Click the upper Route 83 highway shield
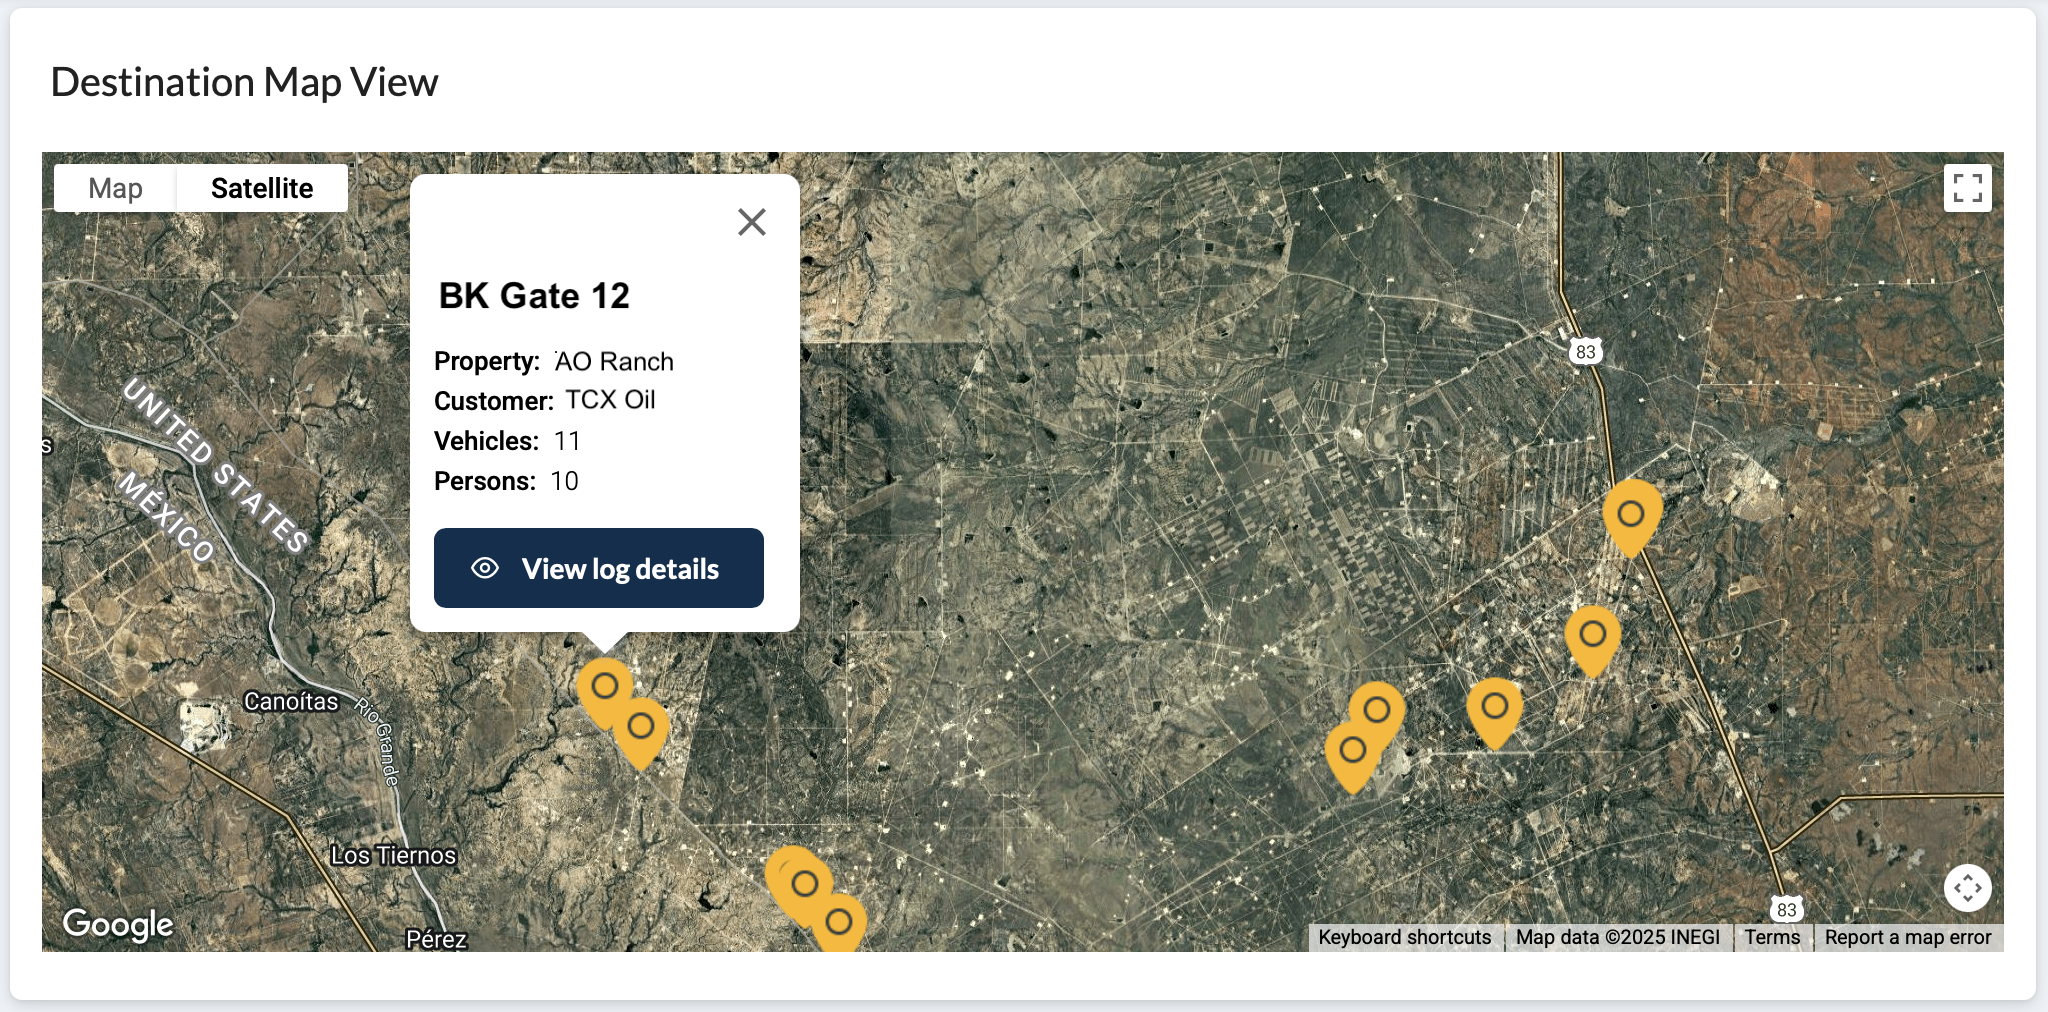Viewport: 2048px width, 1012px height. [x=1585, y=352]
